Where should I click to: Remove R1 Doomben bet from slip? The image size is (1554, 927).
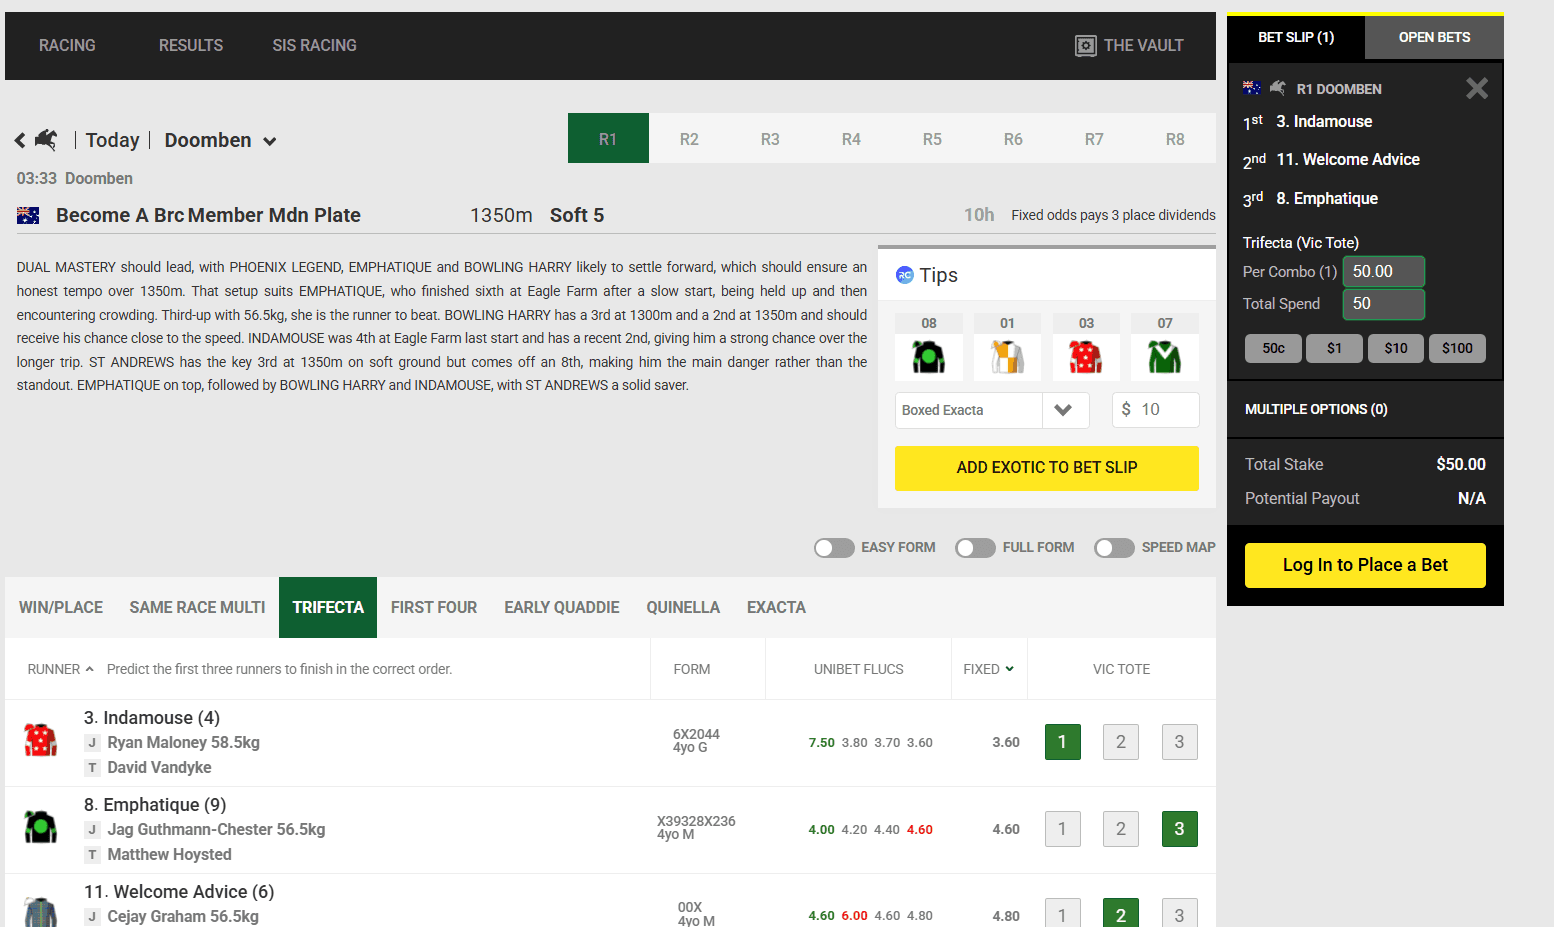click(x=1477, y=88)
